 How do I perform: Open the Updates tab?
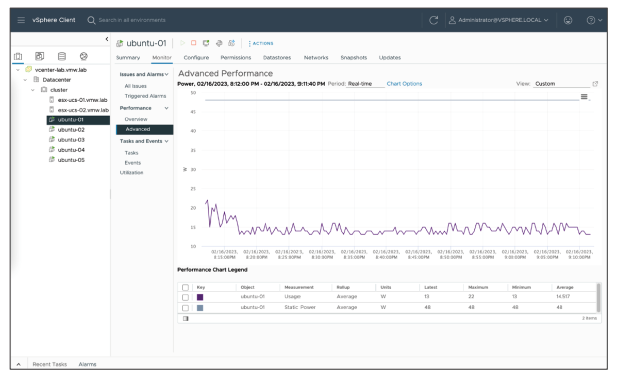click(390, 57)
